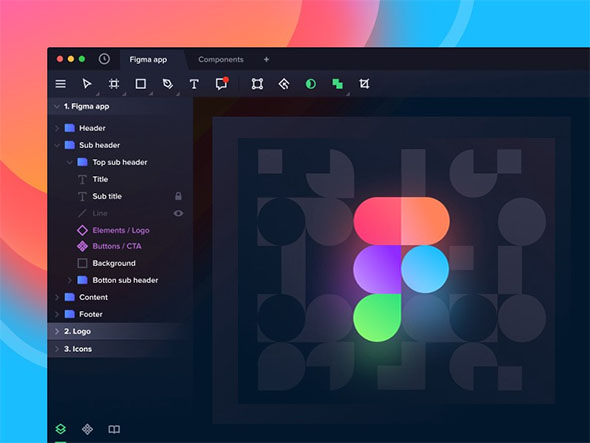590x443 pixels.
Task: Expand the 3. Icons page chevron
Action: tap(57, 349)
